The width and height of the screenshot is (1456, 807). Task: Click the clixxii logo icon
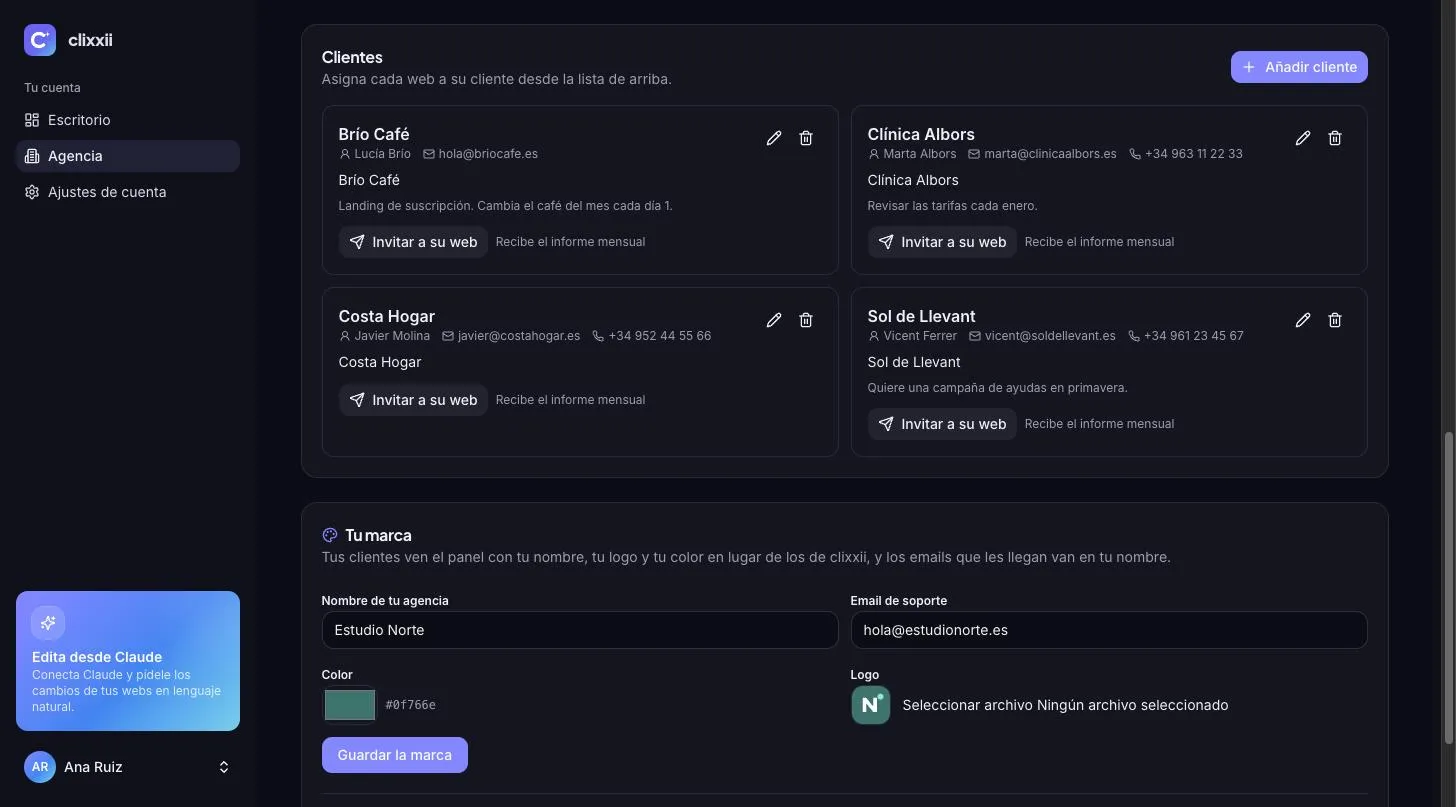click(40, 40)
